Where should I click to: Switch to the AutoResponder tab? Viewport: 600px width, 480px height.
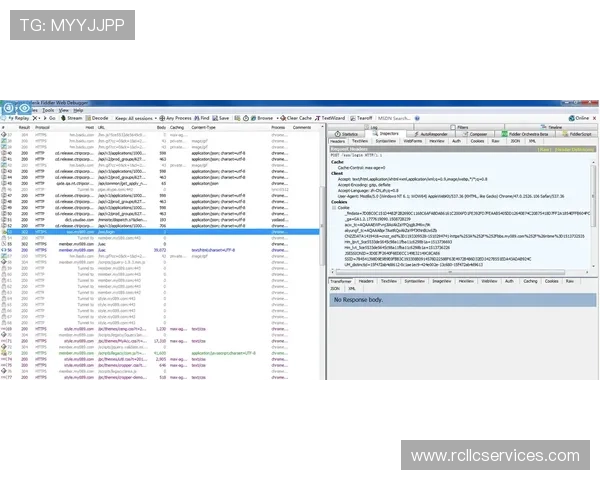434,133
